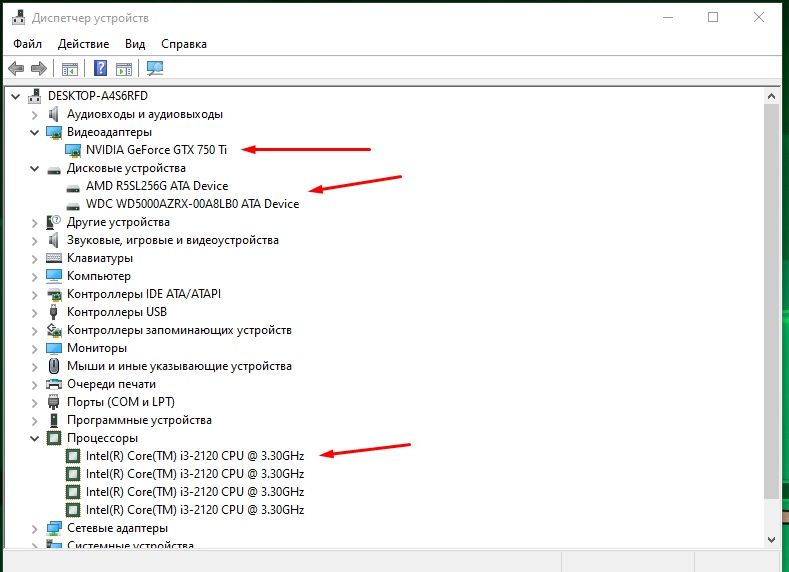Collapse the Дисковые устройства category
789x572 pixels.
tap(34, 169)
